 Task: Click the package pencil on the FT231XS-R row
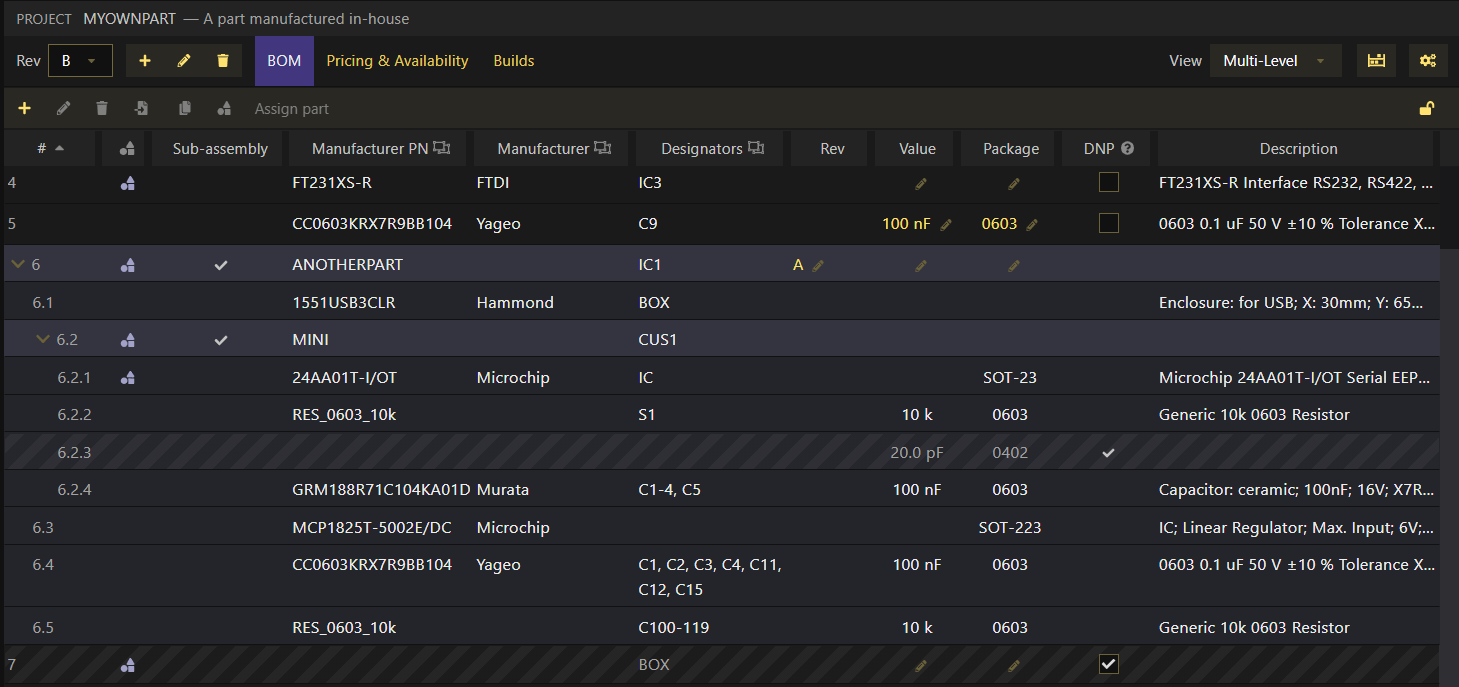[x=1014, y=184]
